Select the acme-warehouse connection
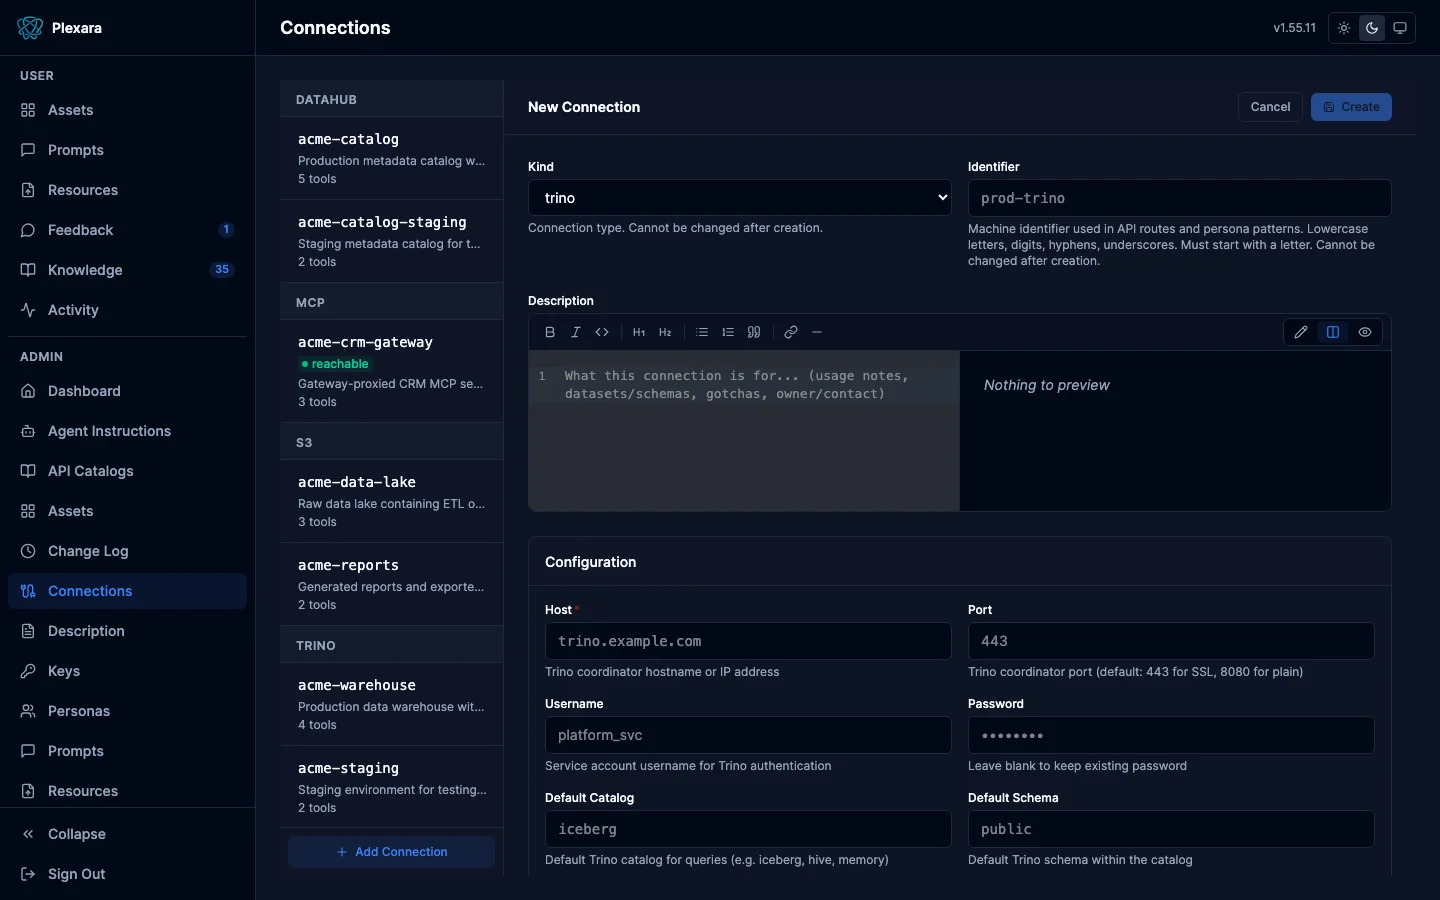This screenshot has height=900, width=1440. [391, 704]
